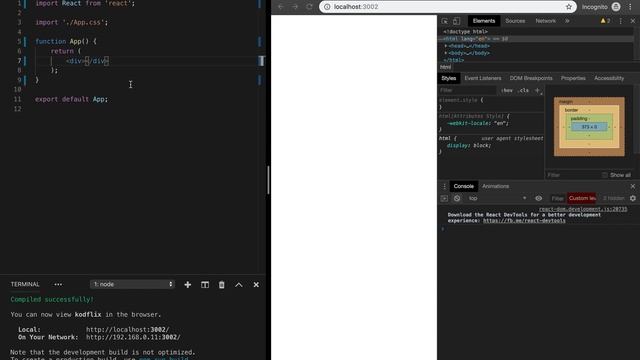Open console settings gear icon
The height and width of the screenshot is (360, 640).
633,198
